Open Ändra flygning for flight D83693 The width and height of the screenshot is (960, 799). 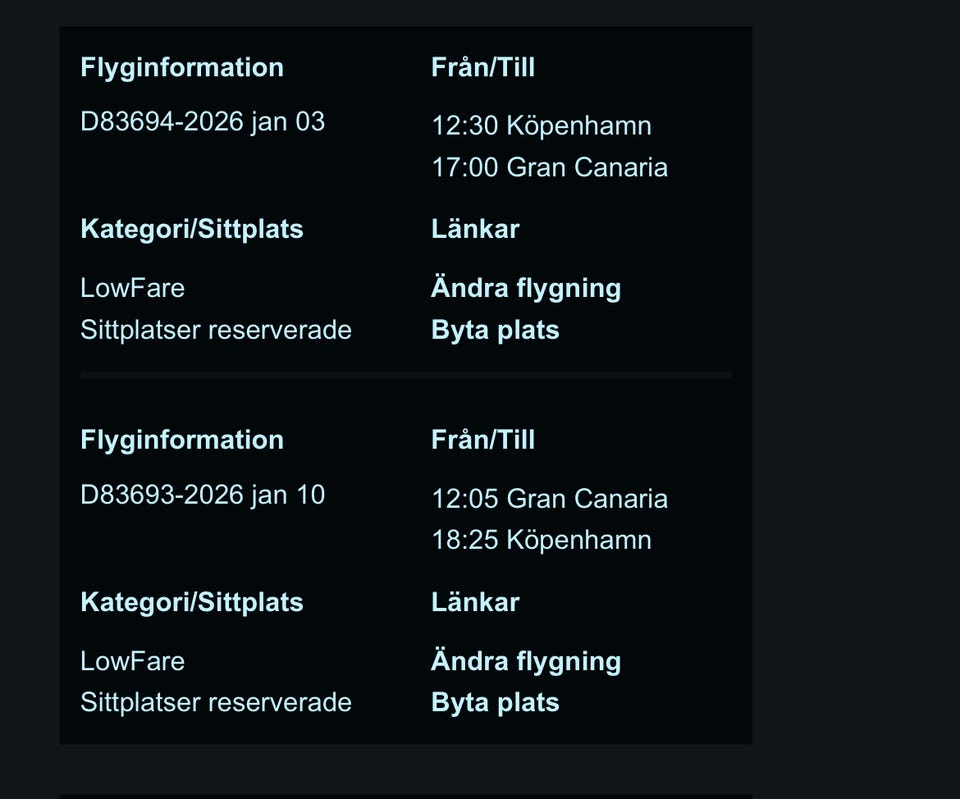pyautogui.click(x=526, y=661)
